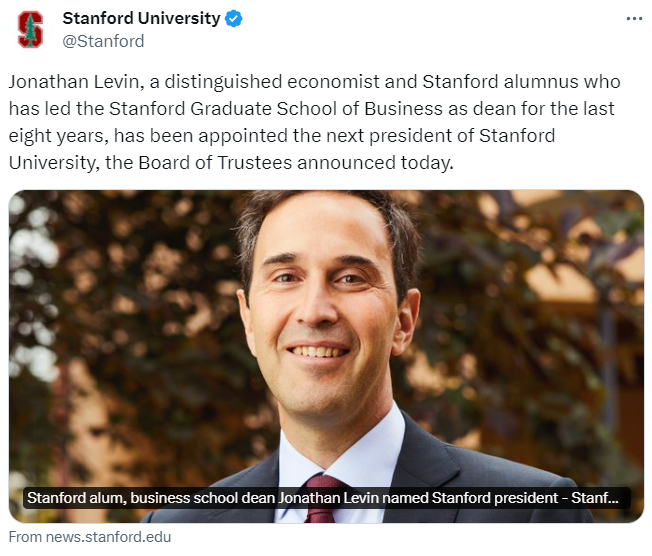Click the Stanford tree logo avatar
This screenshot has width=652, height=556.
[31, 29]
